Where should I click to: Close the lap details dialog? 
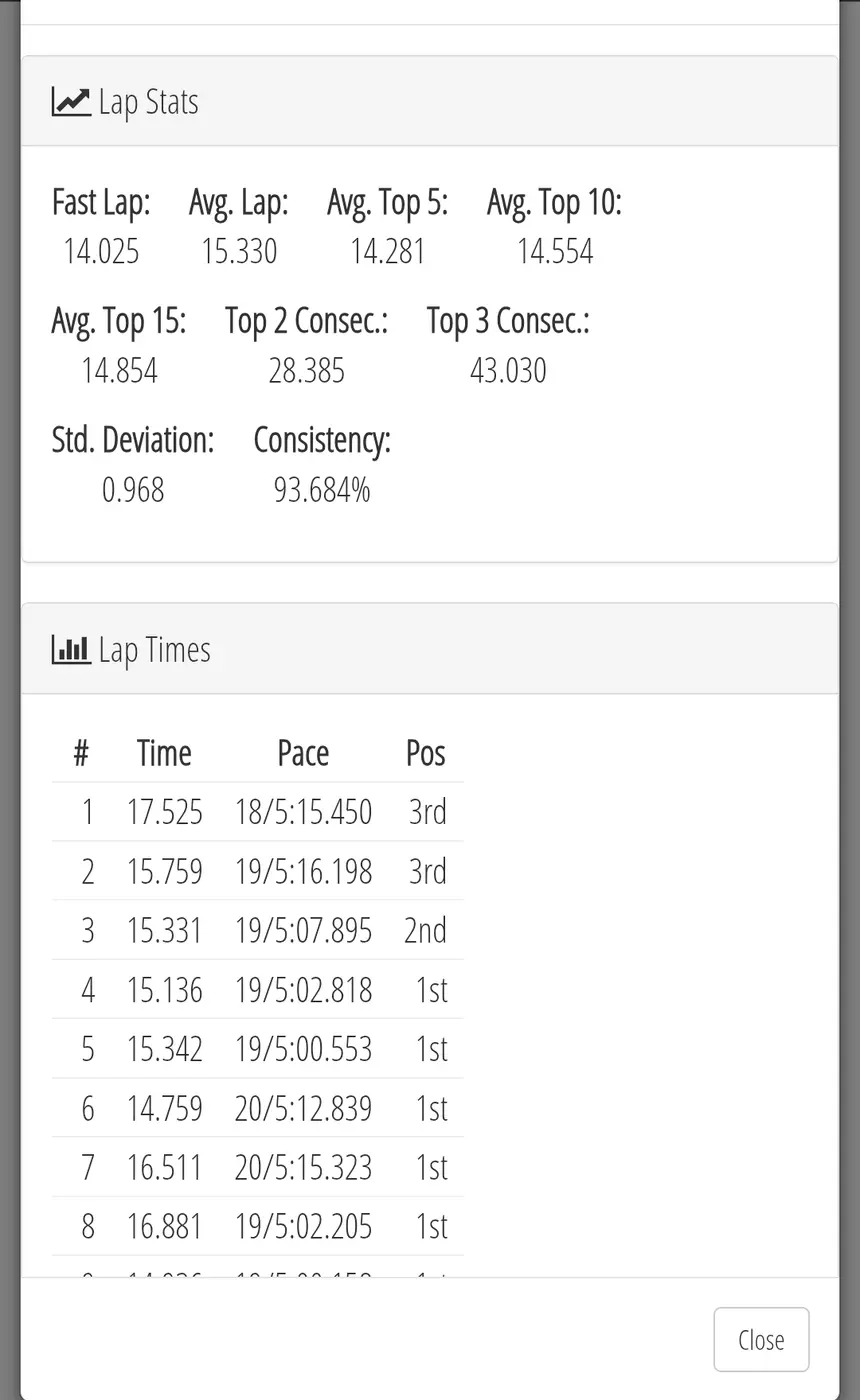[x=761, y=1340]
